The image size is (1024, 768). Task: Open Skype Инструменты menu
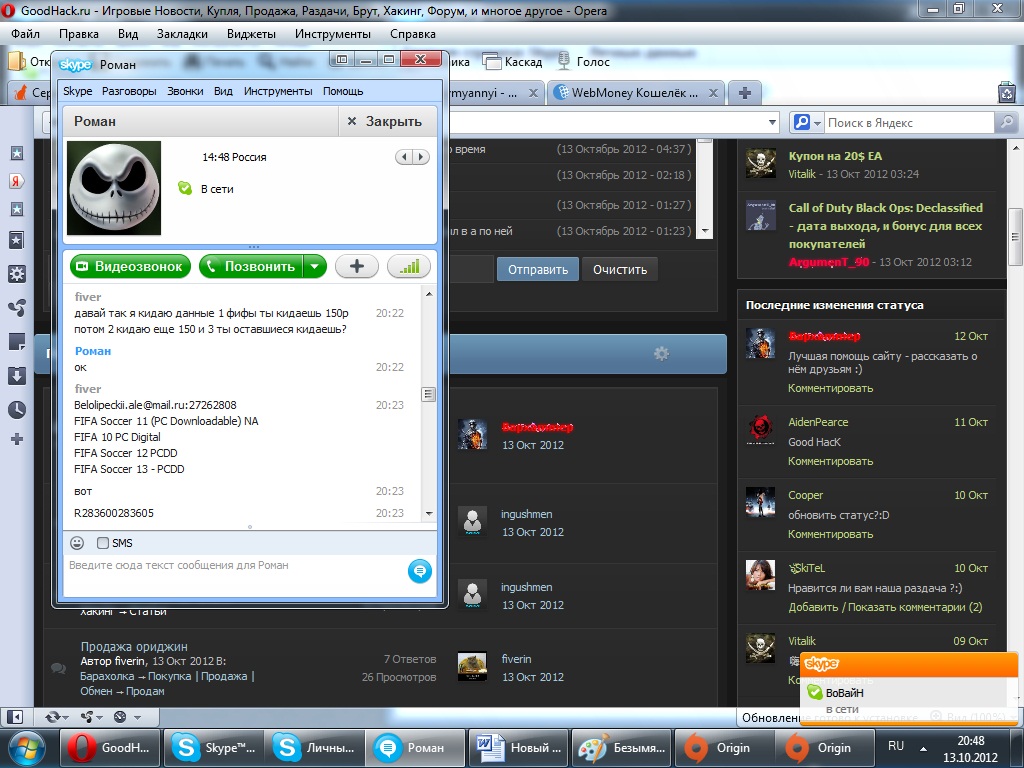pos(278,91)
